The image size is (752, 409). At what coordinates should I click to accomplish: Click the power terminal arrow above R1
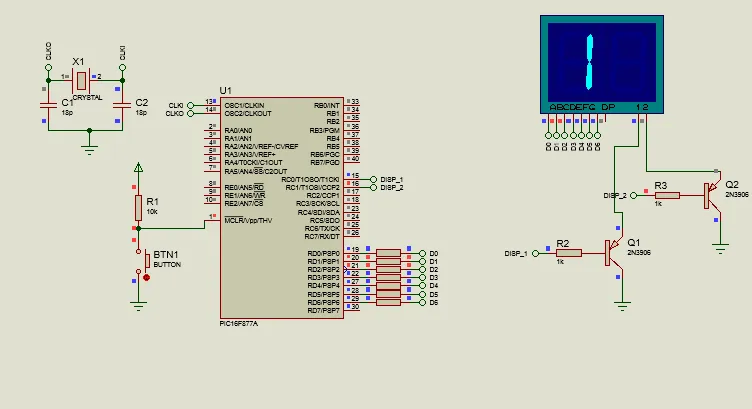click(x=138, y=167)
